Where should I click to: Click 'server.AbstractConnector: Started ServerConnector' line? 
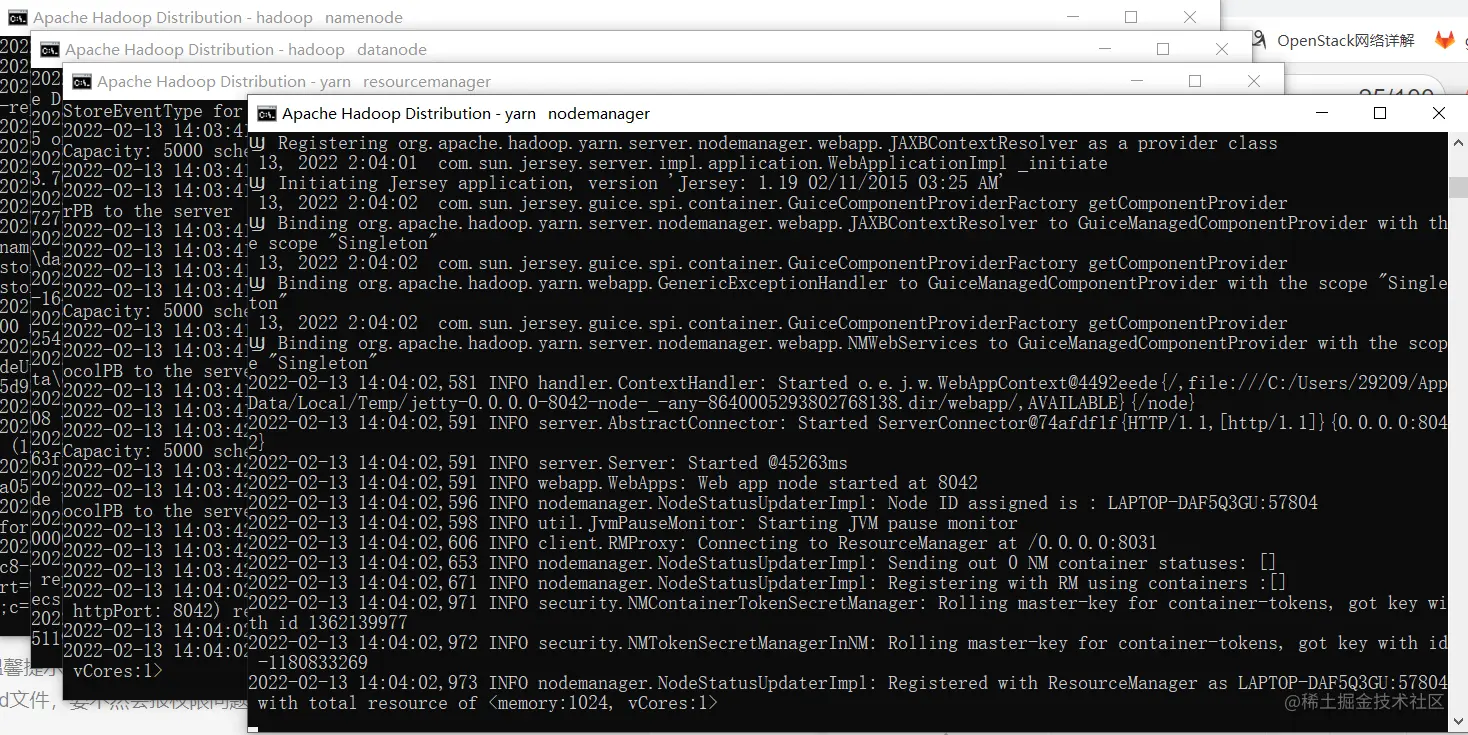coord(848,423)
